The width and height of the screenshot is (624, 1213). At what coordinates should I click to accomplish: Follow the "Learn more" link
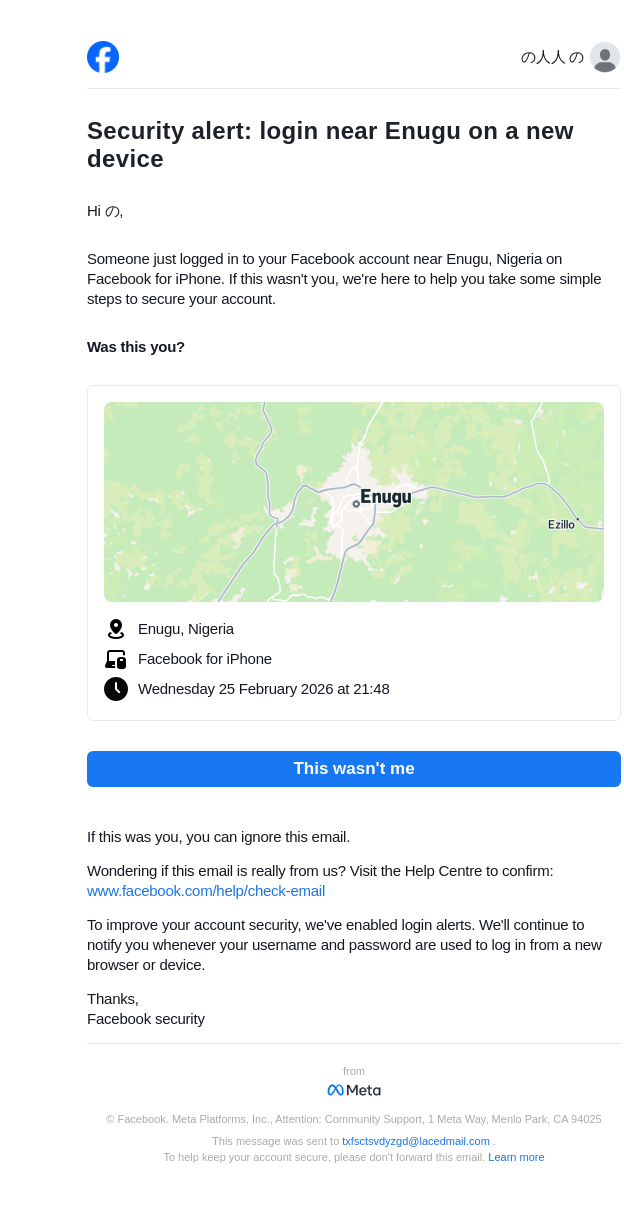tap(516, 1157)
